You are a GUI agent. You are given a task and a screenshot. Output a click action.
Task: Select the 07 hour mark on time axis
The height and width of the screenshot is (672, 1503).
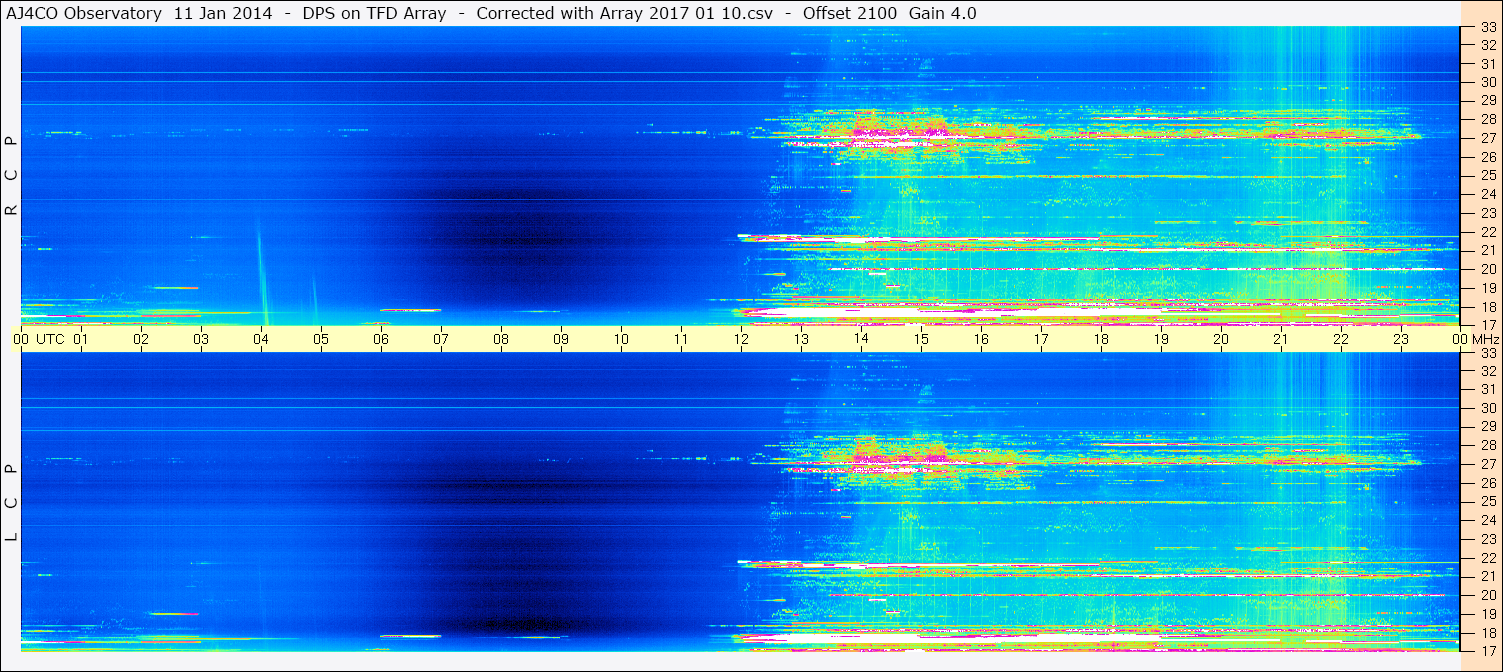(x=441, y=339)
